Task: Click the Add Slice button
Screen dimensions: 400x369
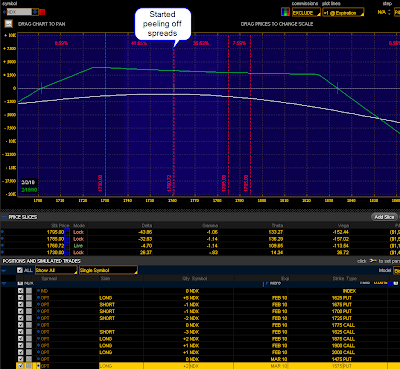Action: point(384,217)
